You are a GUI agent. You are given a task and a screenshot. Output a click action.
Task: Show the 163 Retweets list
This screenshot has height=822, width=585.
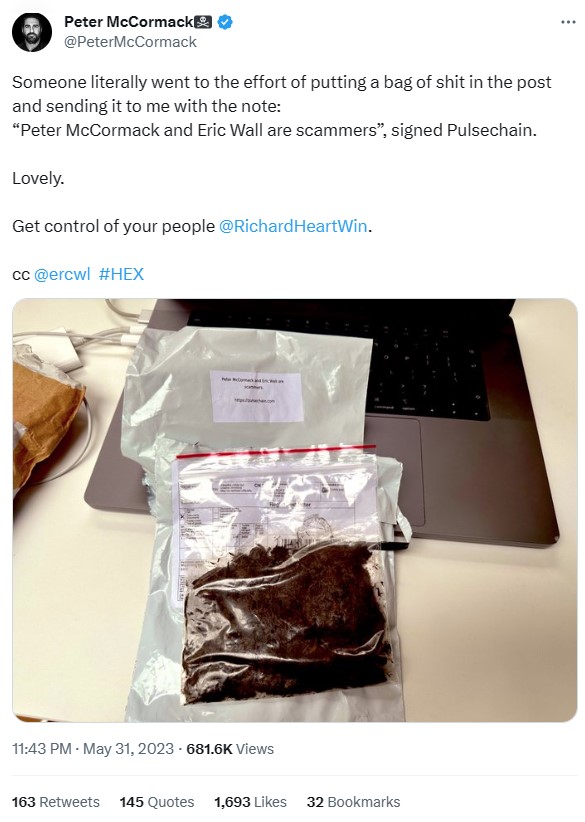click(x=56, y=802)
